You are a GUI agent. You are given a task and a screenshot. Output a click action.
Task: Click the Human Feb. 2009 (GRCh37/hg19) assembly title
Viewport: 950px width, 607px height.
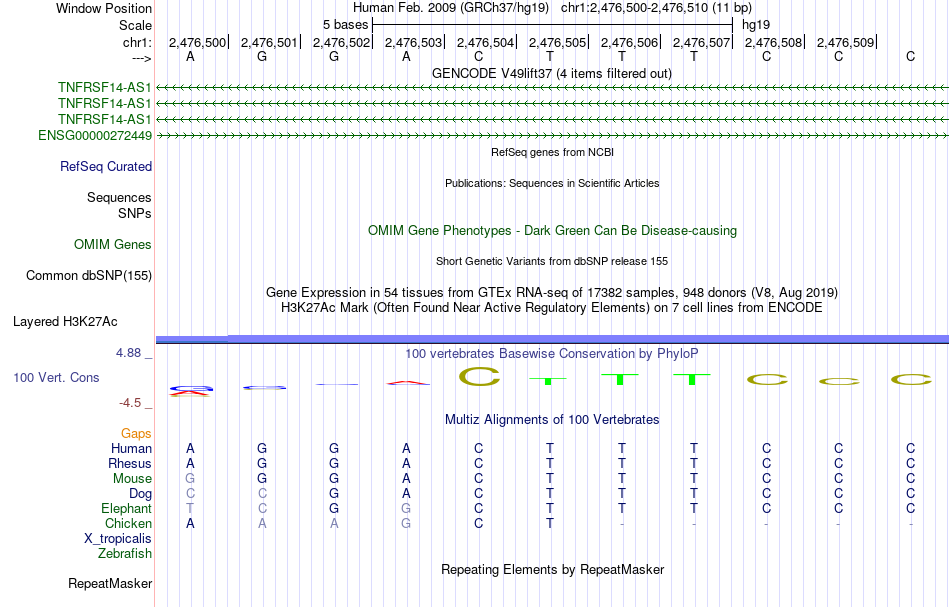(451, 8)
